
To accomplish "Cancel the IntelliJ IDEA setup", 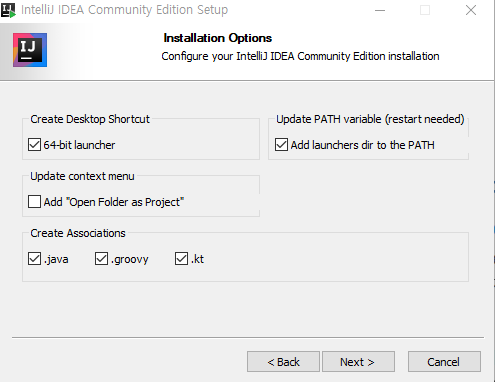I will pos(444,361).
